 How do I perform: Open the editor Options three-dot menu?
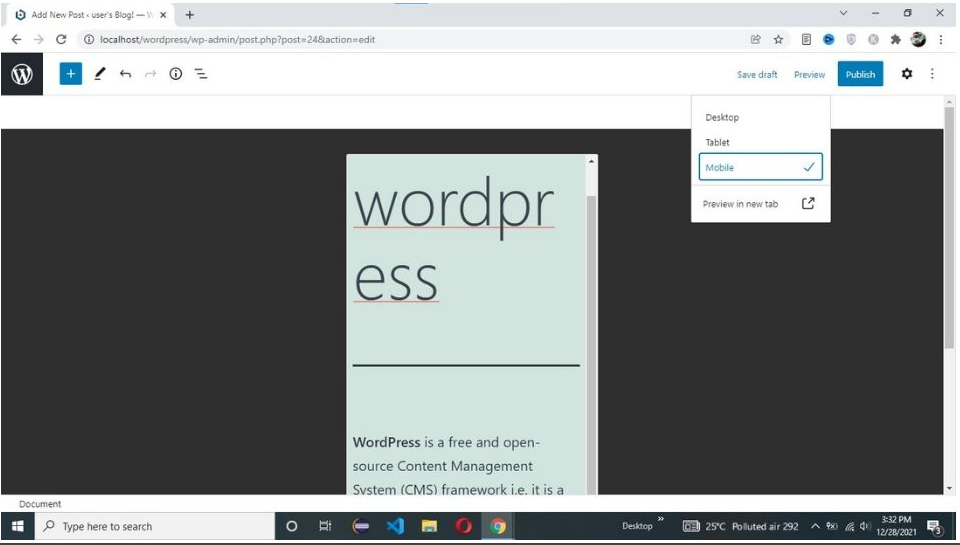(932, 74)
